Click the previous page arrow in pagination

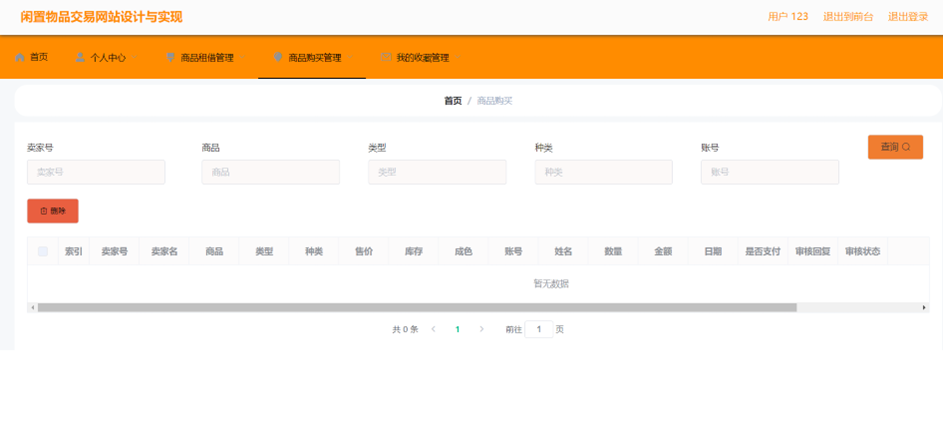pyautogui.click(x=433, y=329)
